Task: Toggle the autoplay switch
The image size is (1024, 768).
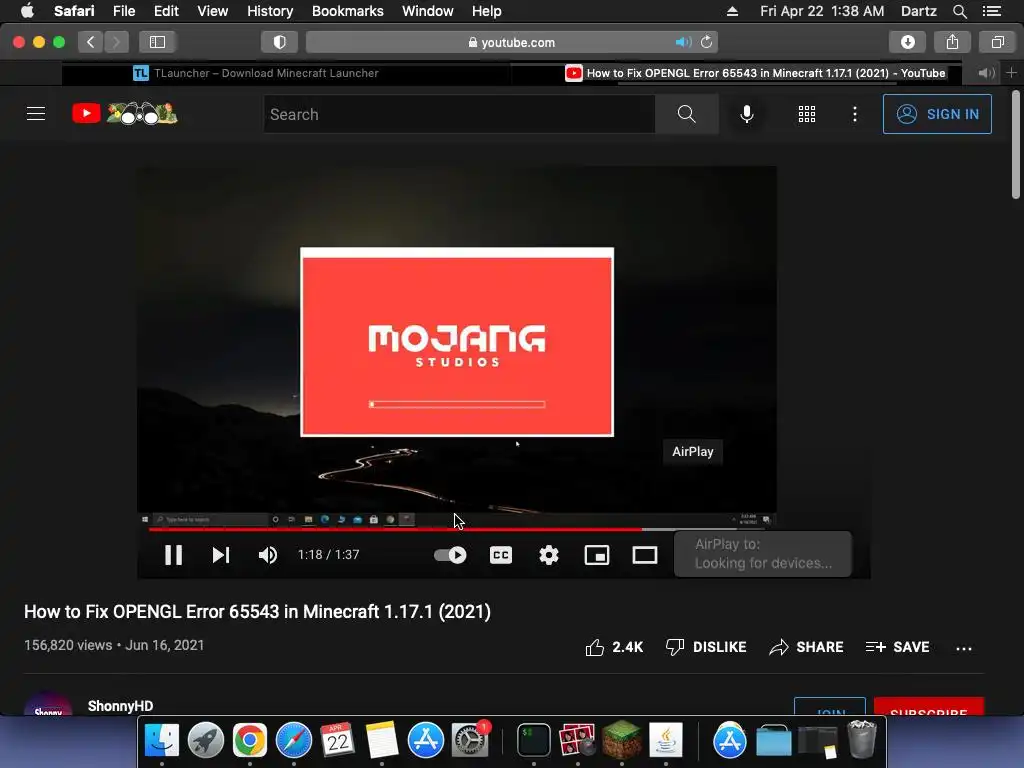Action: point(450,554)
